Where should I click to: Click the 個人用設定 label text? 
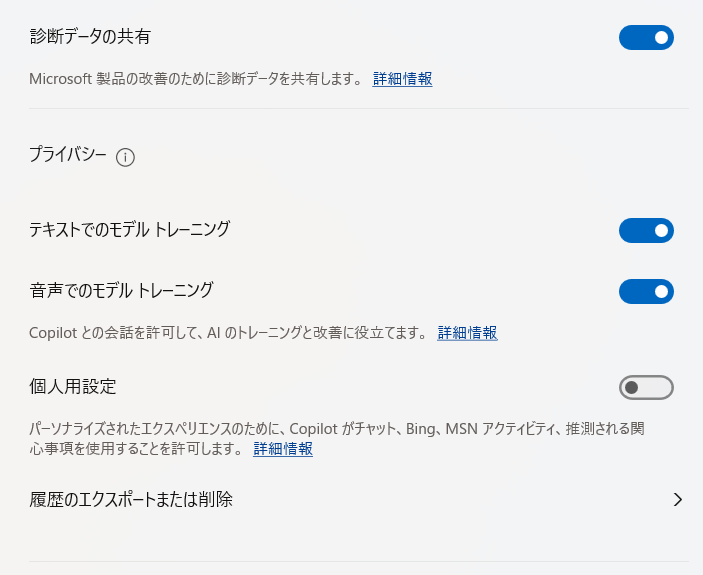pyautogui.click(x=73, y=386)
